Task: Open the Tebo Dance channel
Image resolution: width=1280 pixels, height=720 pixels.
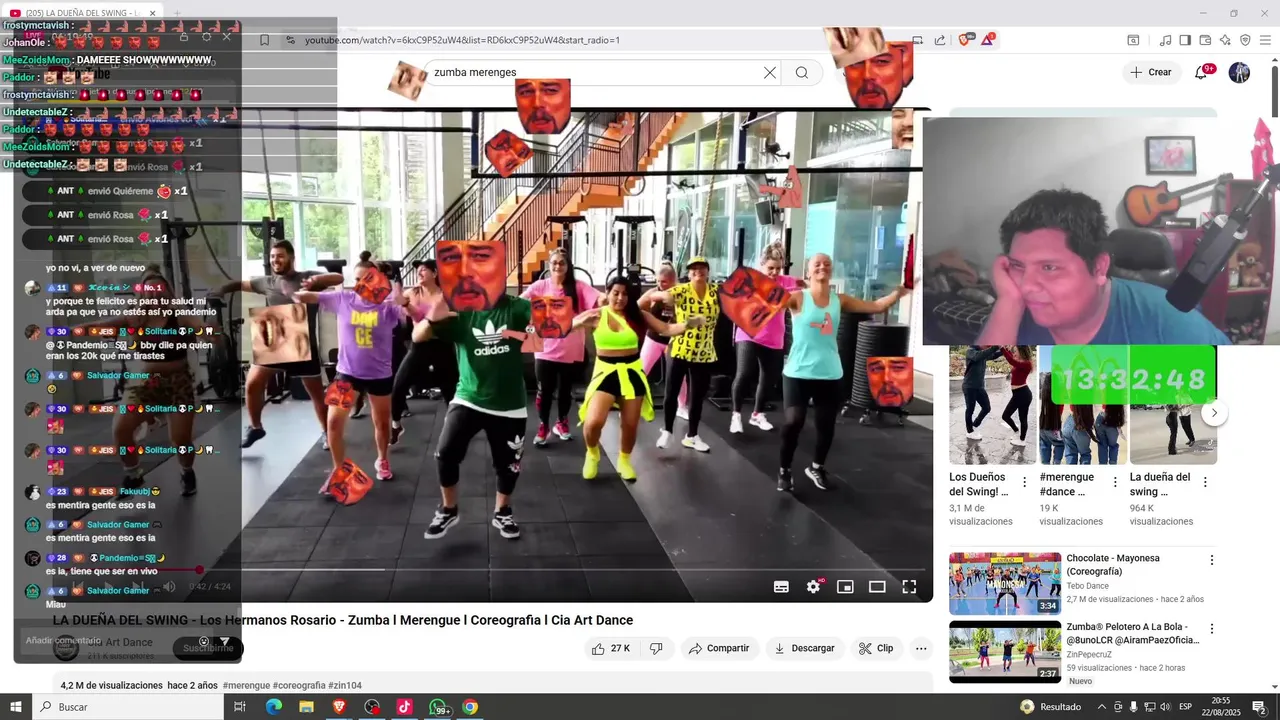Action: click(x=1087, y=586)
